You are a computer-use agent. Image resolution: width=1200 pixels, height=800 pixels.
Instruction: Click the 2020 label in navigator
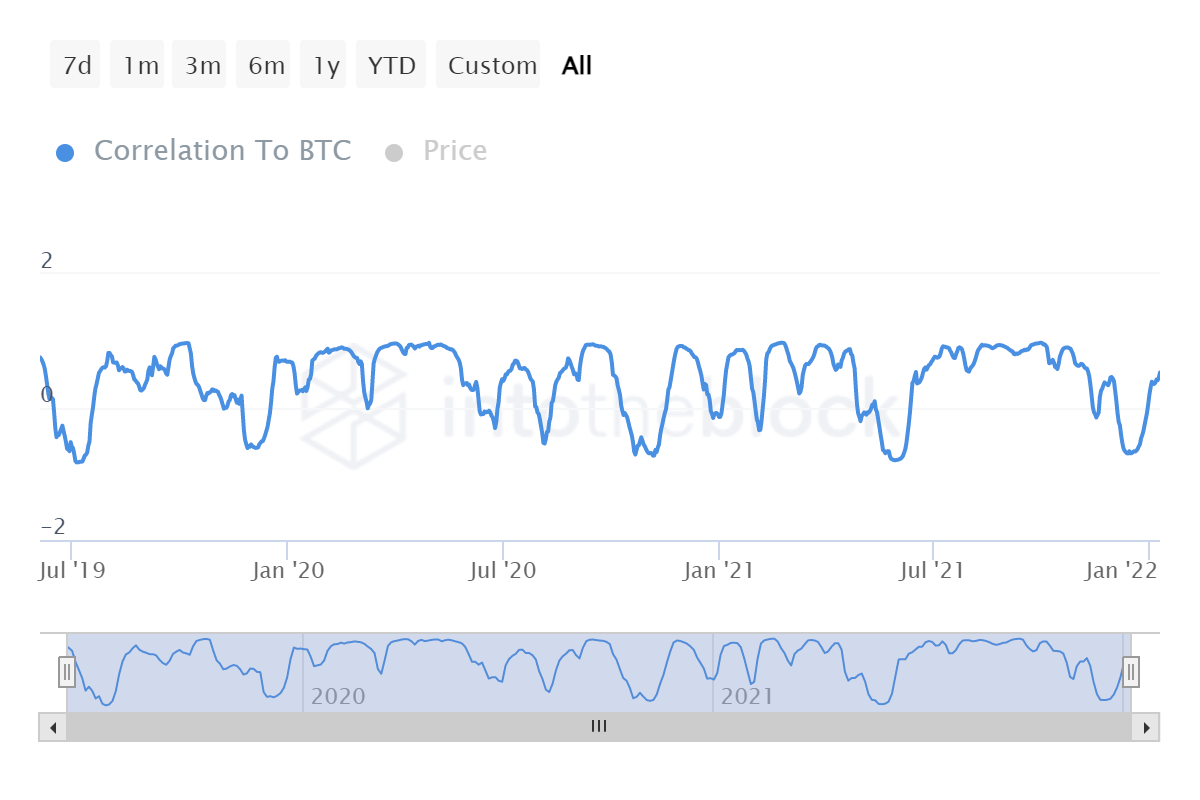tap(338, 696)
